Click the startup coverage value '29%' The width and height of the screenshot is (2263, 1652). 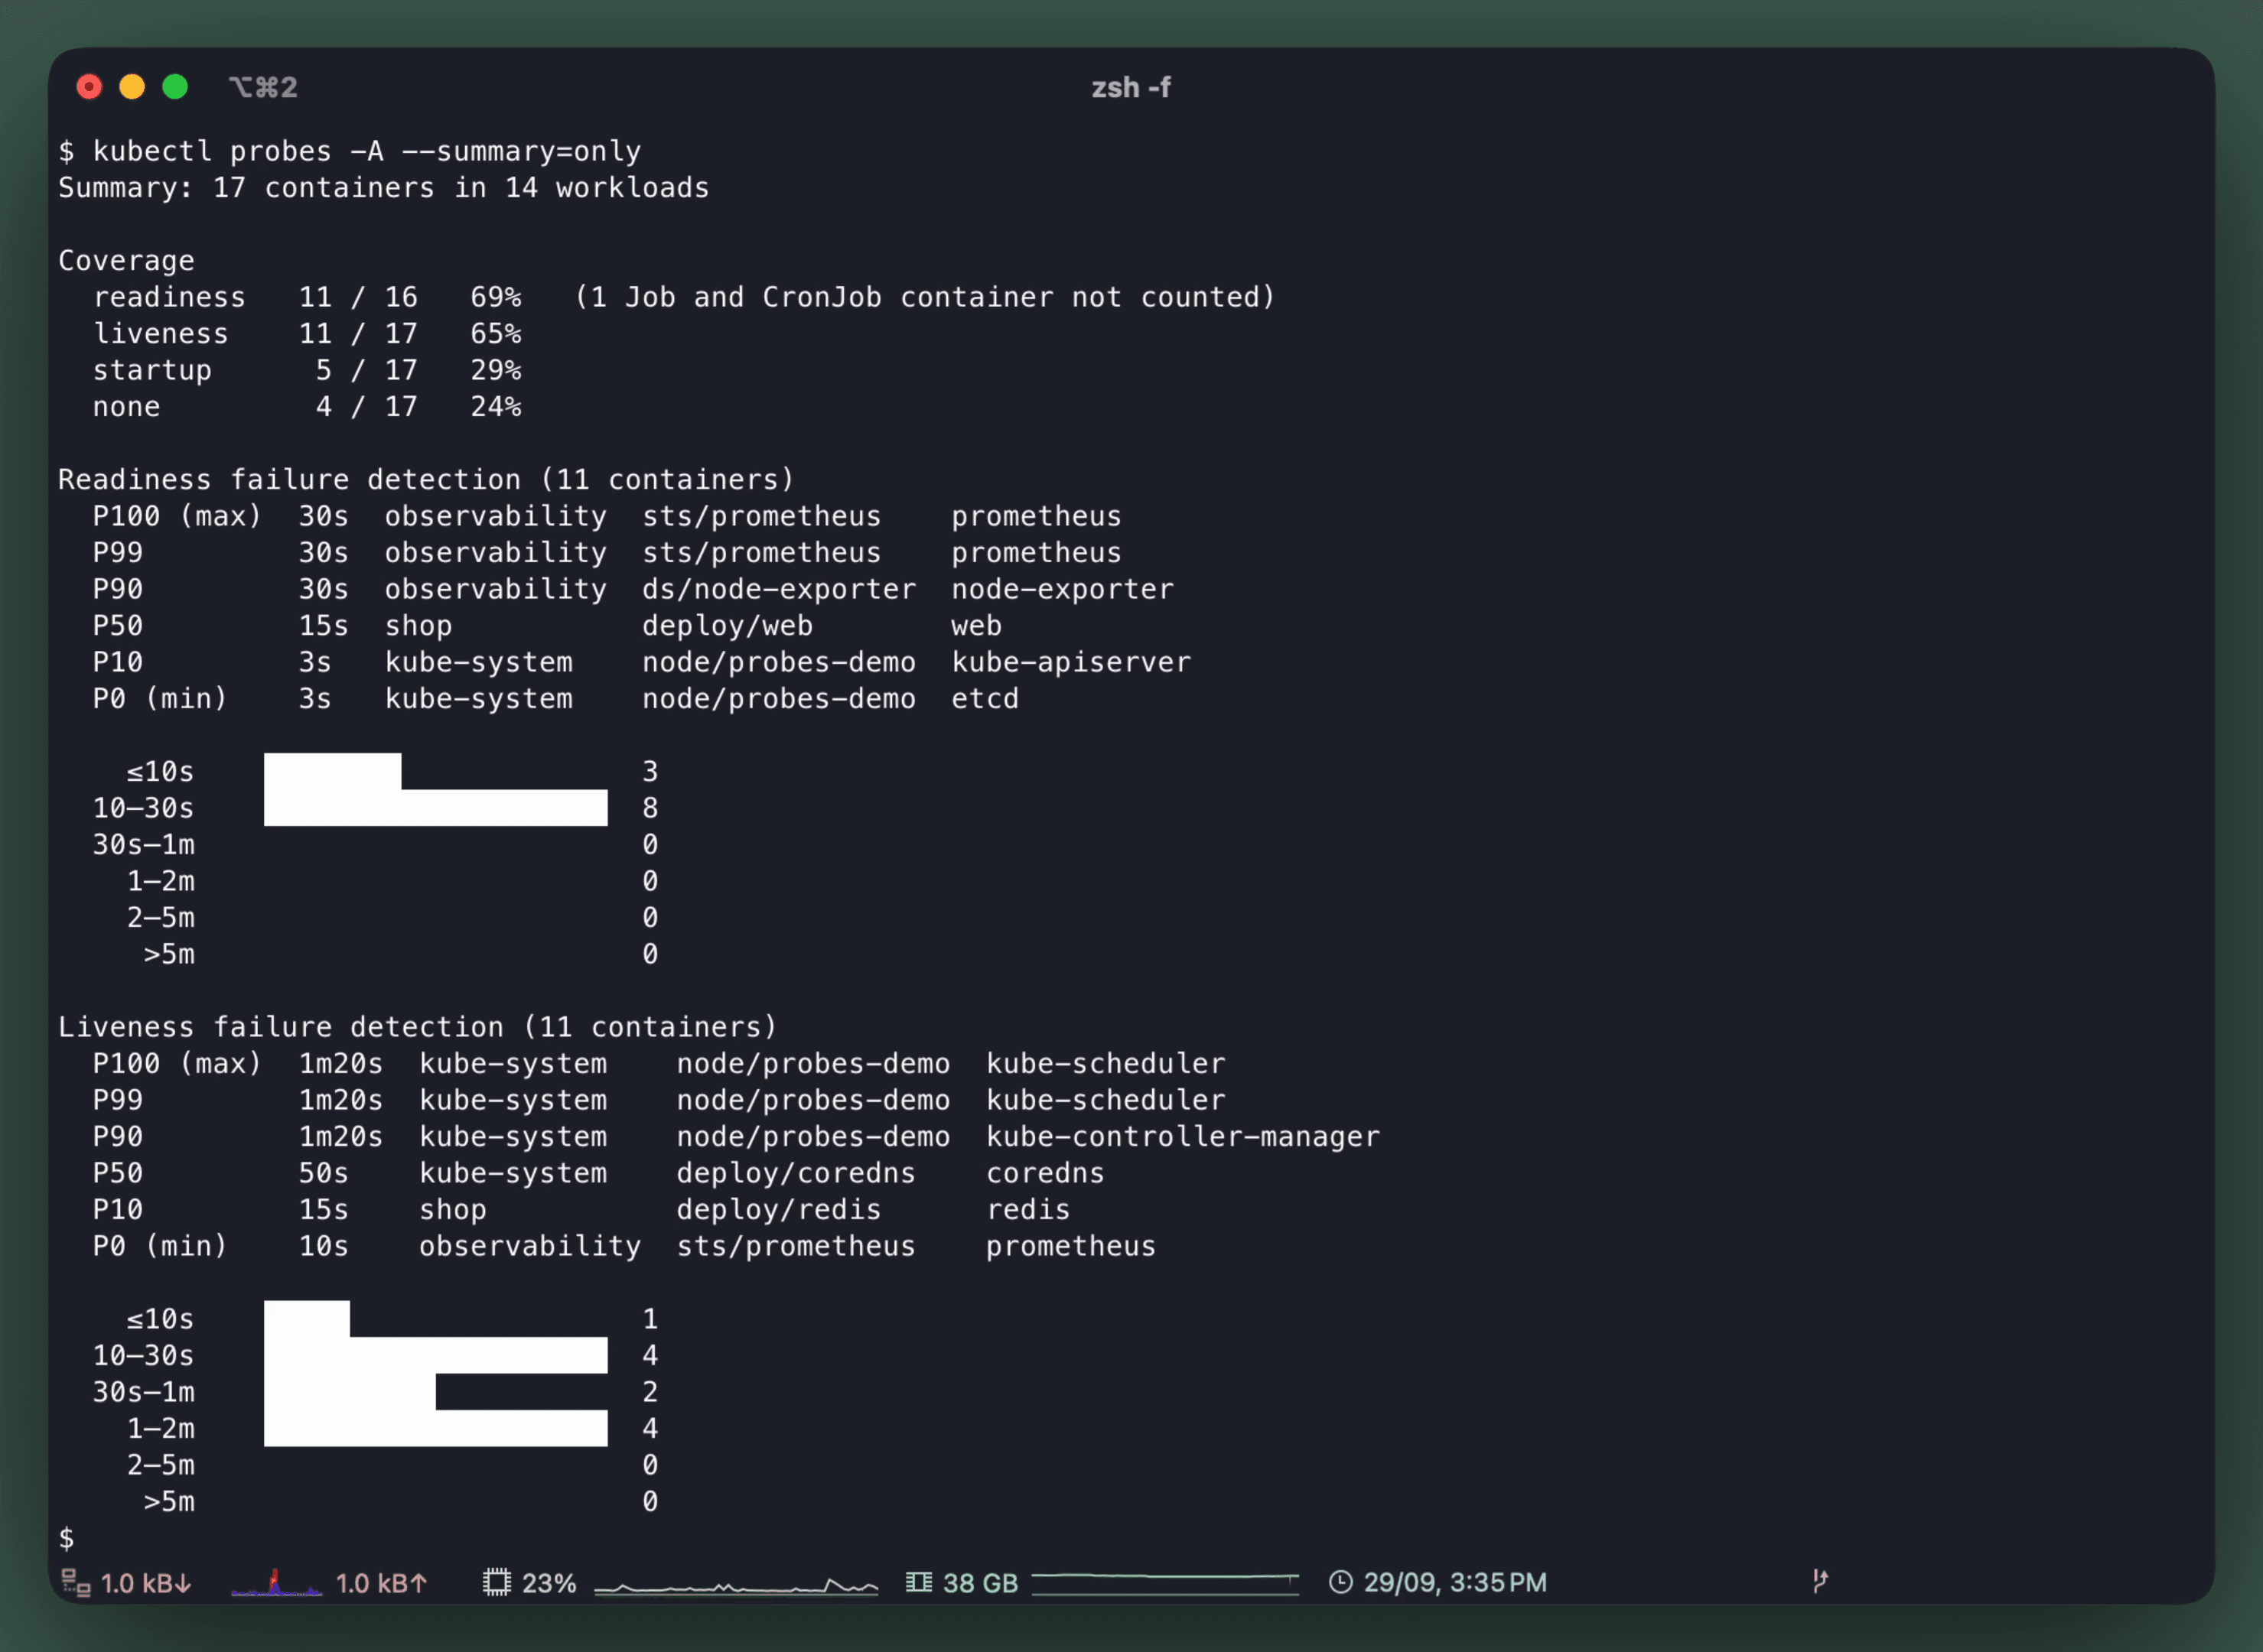[x=496, y=370]
